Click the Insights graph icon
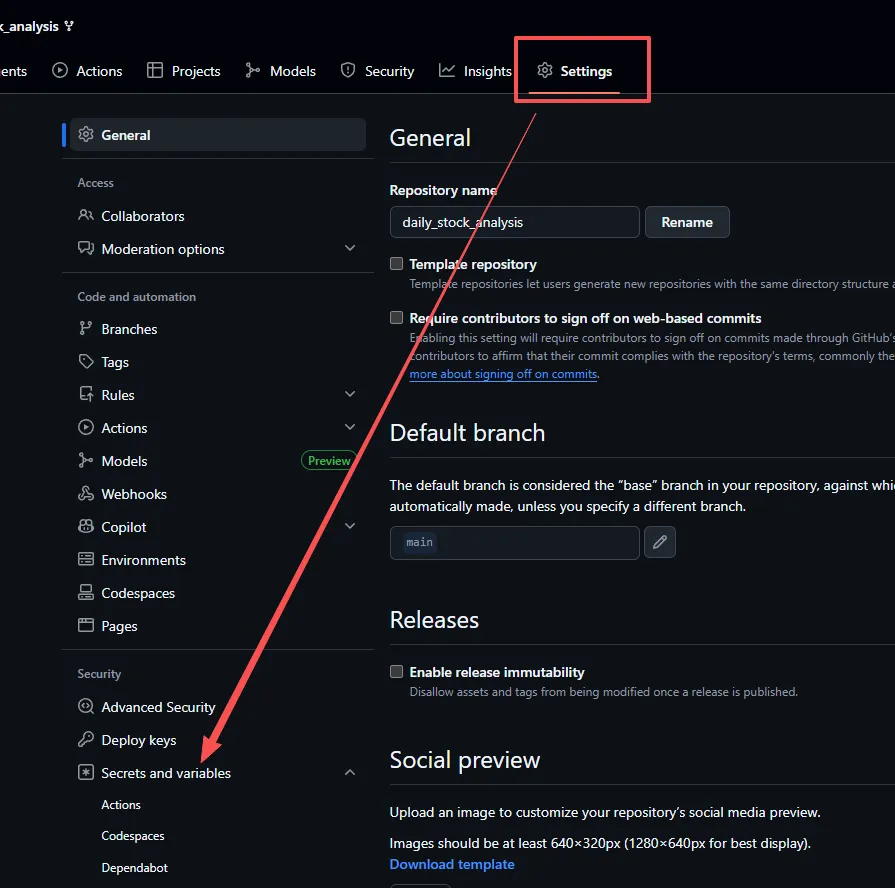This screenshot has width=895, height=888. (447, 70)
